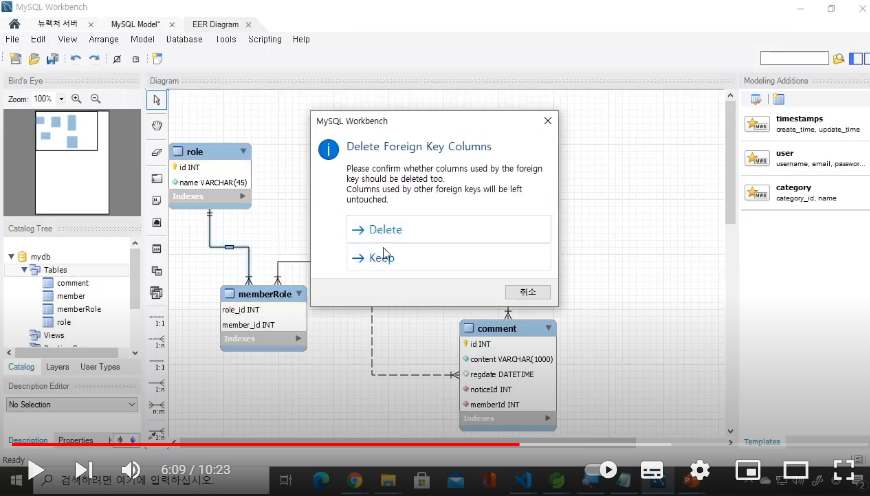Open the Scripting menu
This screenshot has height=496, width=870.
[265, 39]
